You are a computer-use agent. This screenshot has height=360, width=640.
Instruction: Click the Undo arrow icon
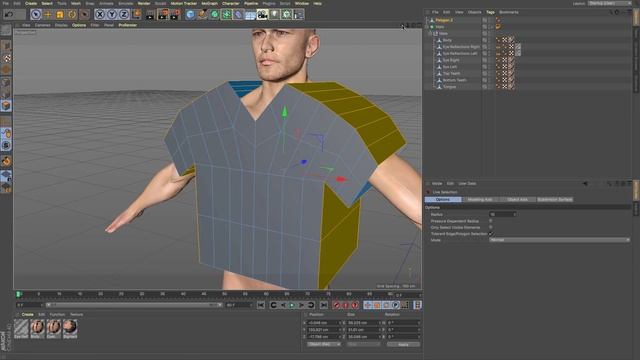(x=8, y=15)
